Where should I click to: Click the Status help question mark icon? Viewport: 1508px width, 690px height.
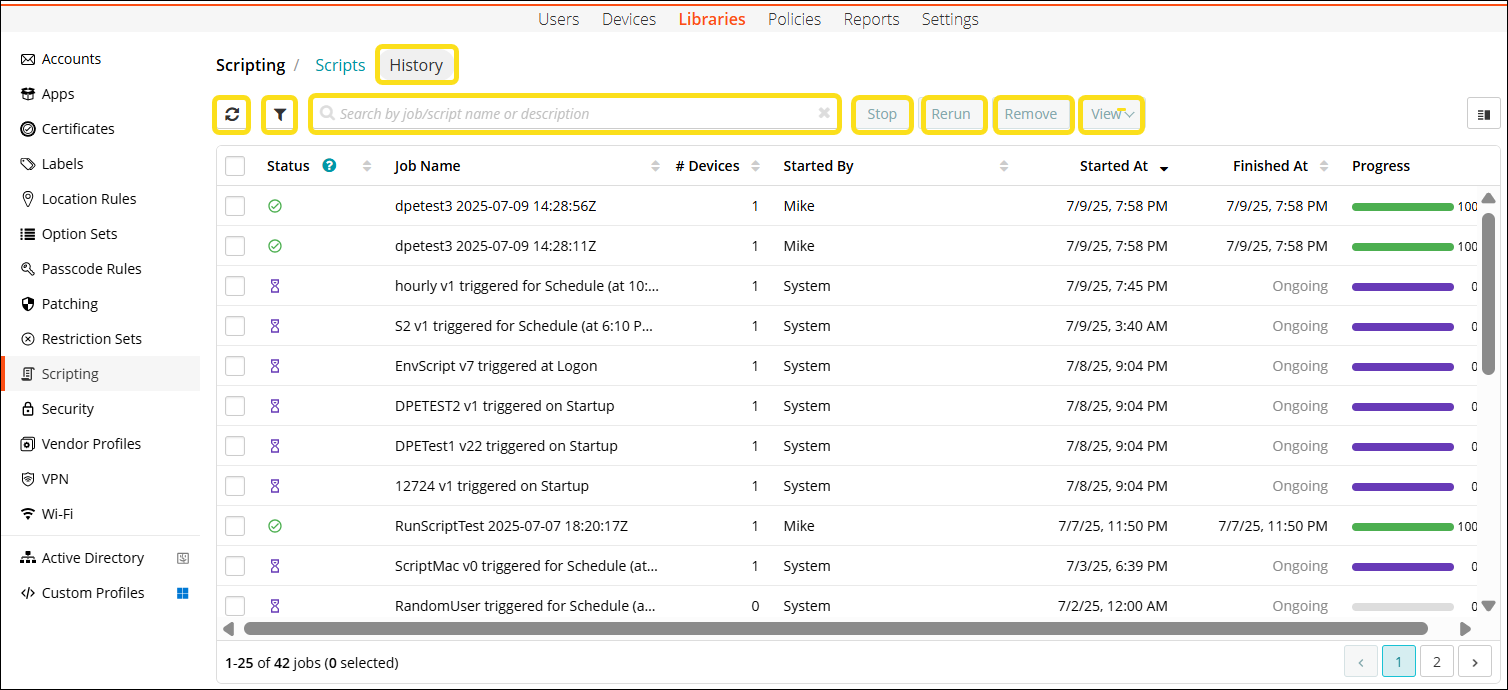[329, 166]
